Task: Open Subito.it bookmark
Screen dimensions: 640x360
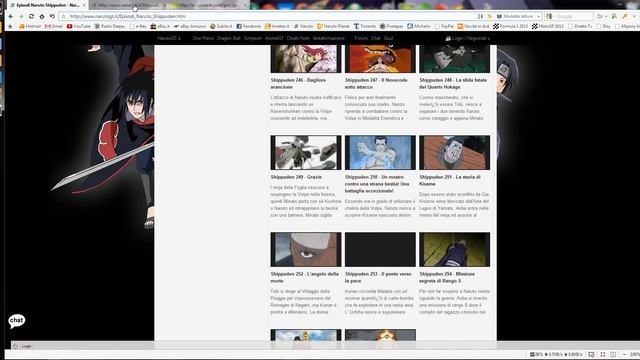Action: coord(221,26)
